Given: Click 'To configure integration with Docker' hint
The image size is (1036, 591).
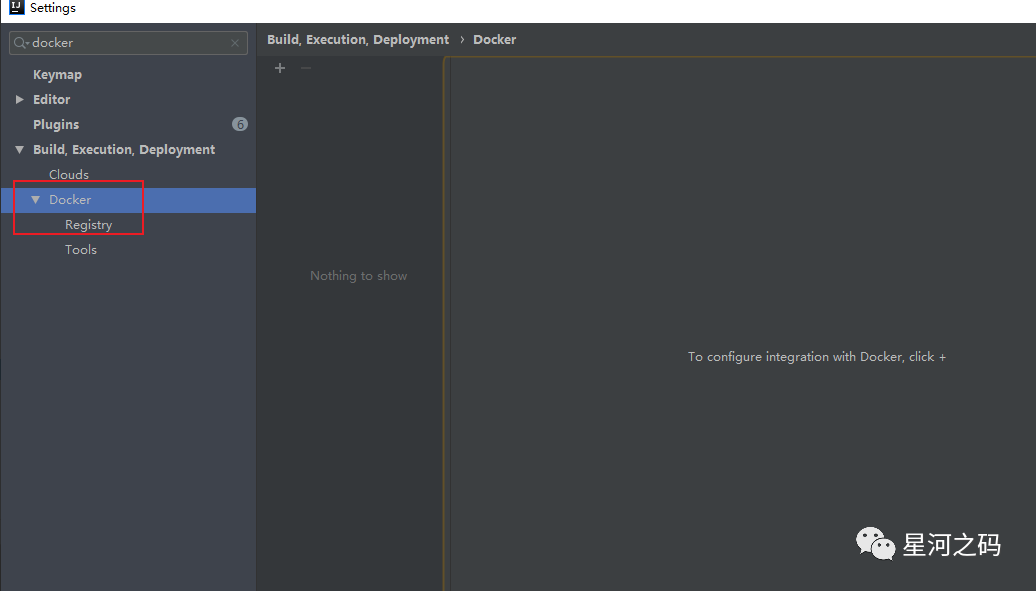Looking at the screenshot, I should pyautogui.click(x=817, y=357).
